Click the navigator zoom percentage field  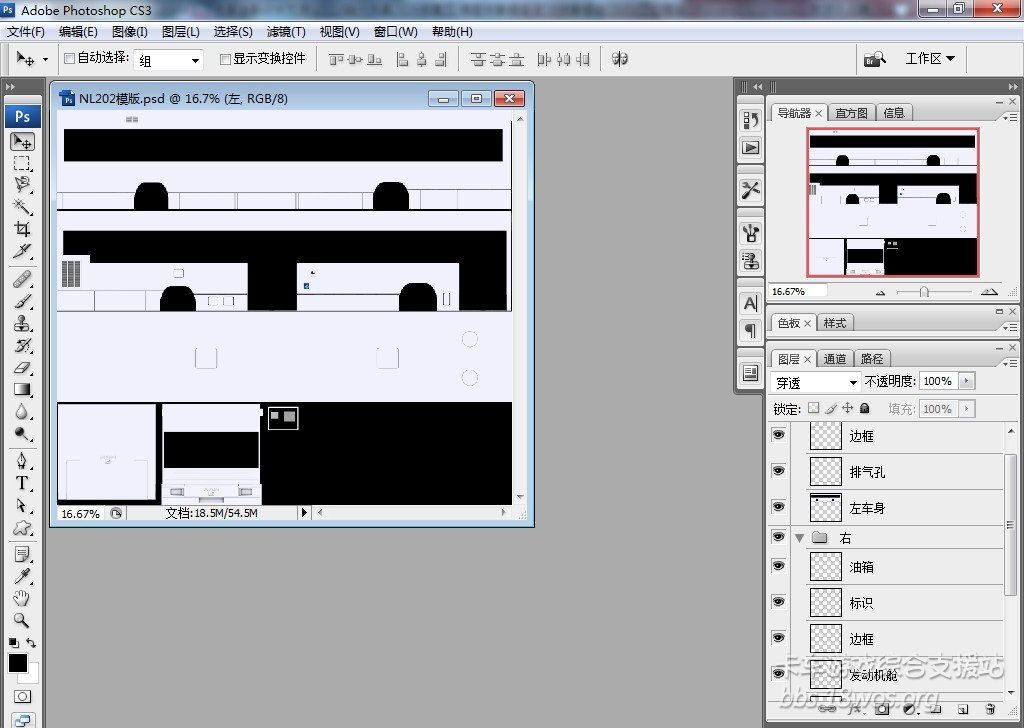click(x=798, y=291)
